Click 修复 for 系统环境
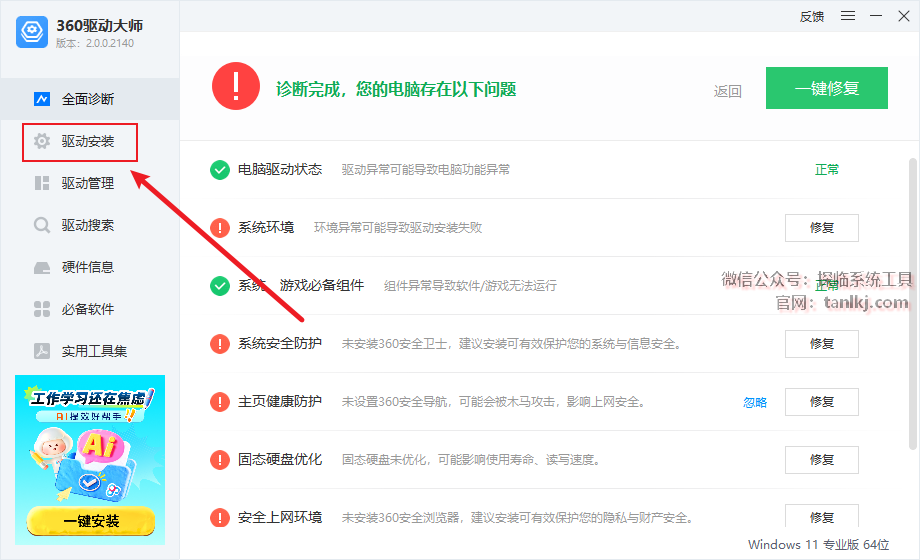This screenshot has width=920, height=560. (821, 228)
